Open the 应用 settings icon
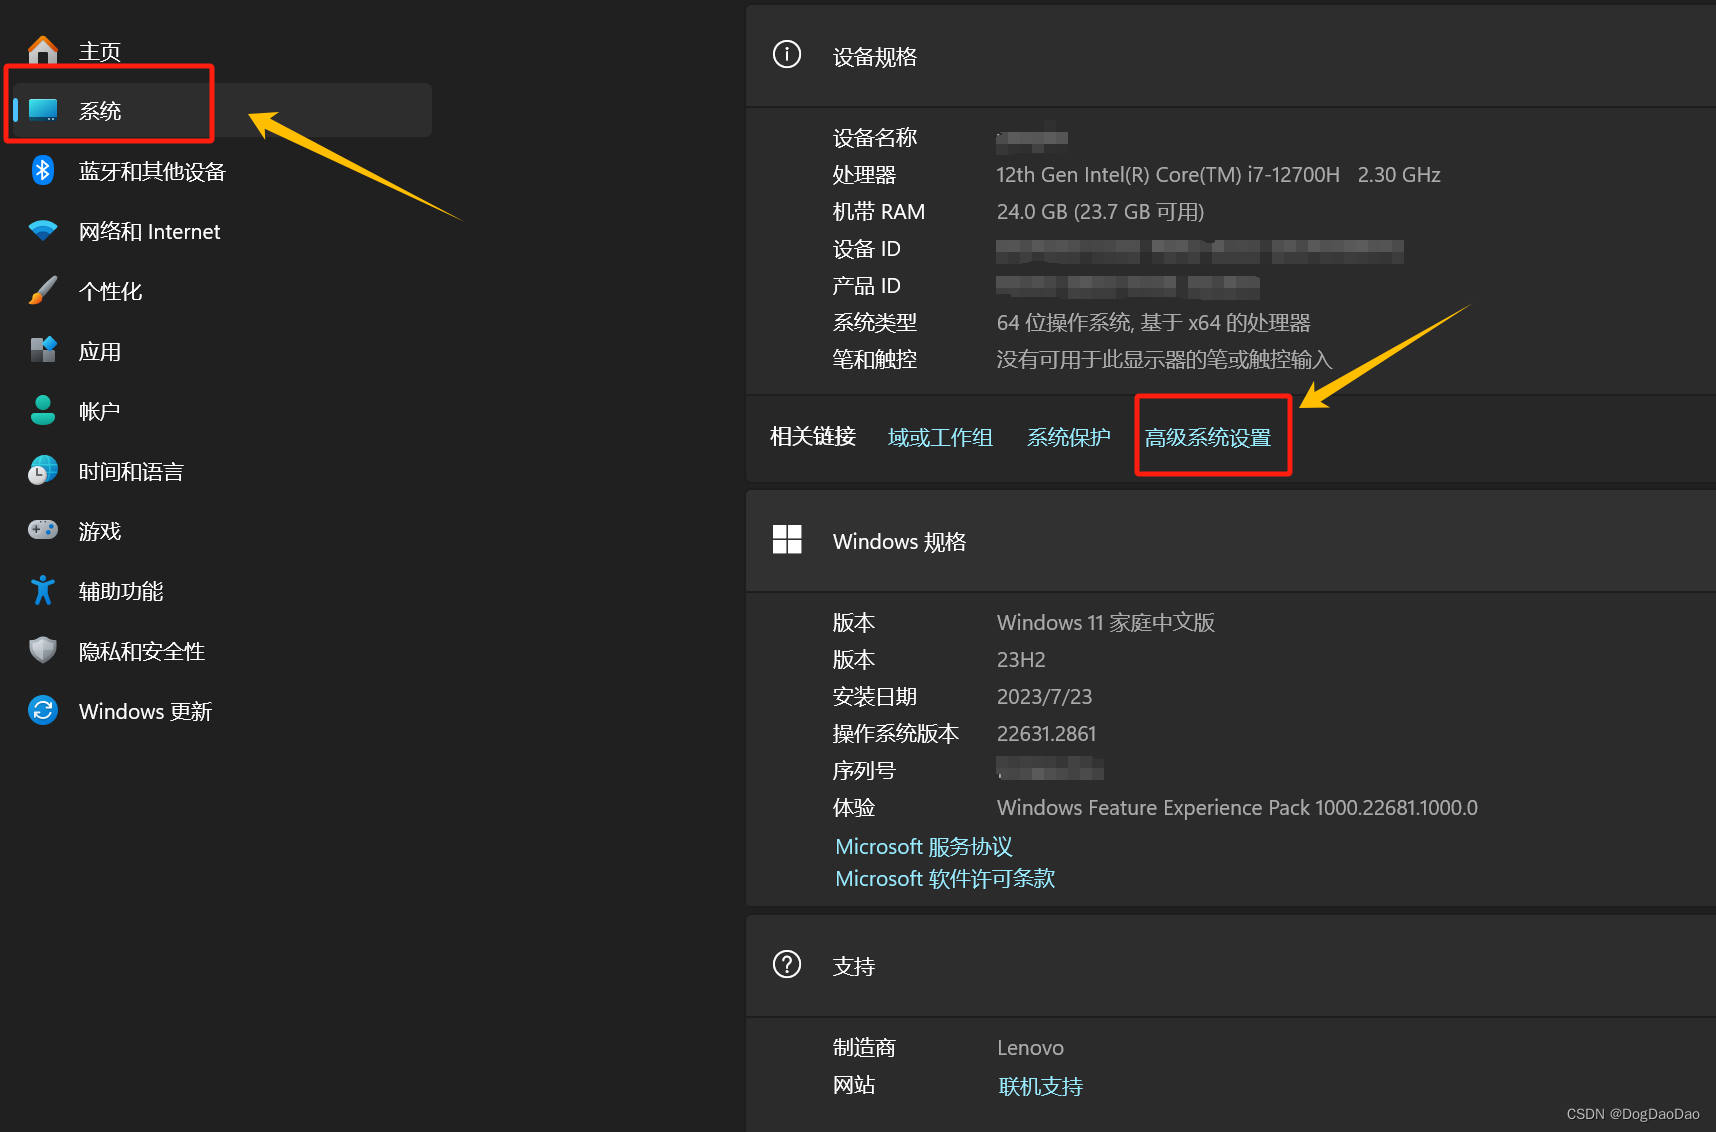 click(x=42, y=350)
